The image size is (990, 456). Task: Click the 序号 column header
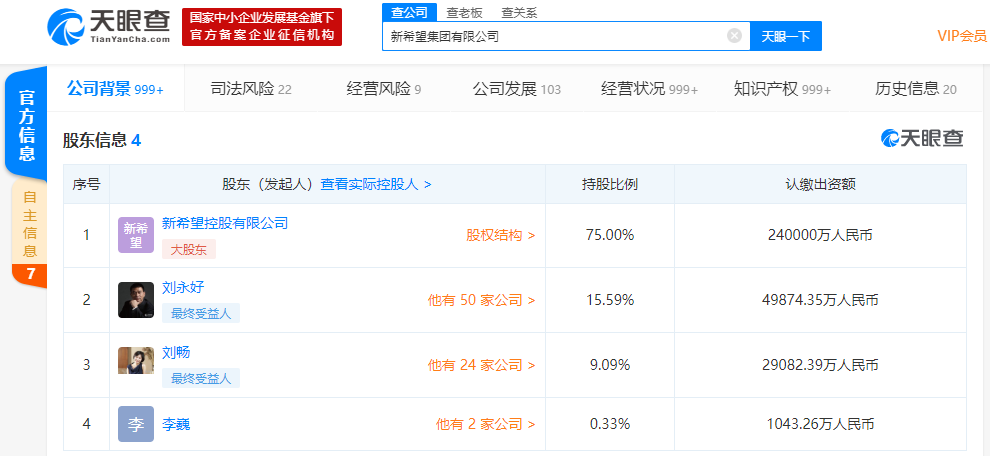(x=86, y=184)
